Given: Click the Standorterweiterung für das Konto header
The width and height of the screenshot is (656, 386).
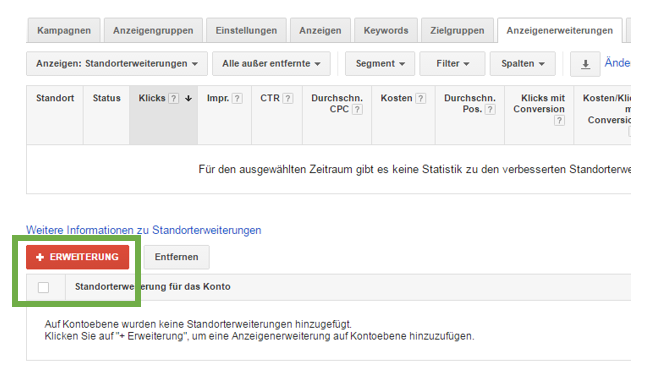Looking at the screenshot, I should point(153,286).
